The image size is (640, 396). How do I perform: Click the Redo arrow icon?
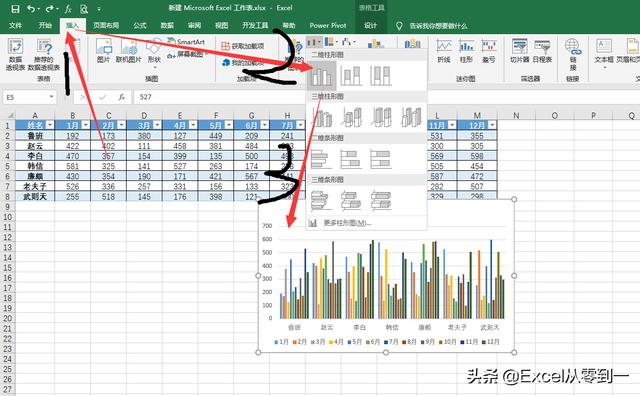coord(49,8)
